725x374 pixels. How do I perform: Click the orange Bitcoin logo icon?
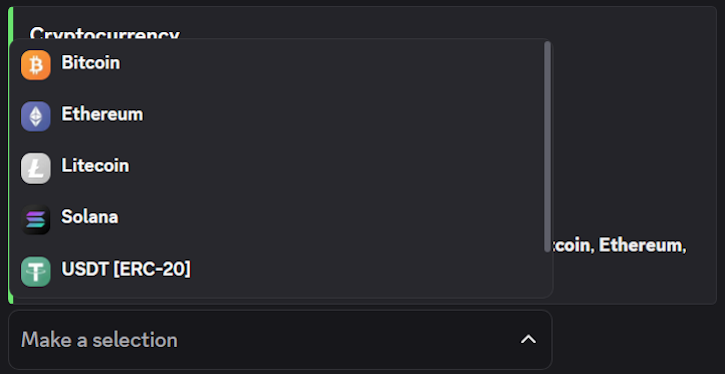[36, 65]
